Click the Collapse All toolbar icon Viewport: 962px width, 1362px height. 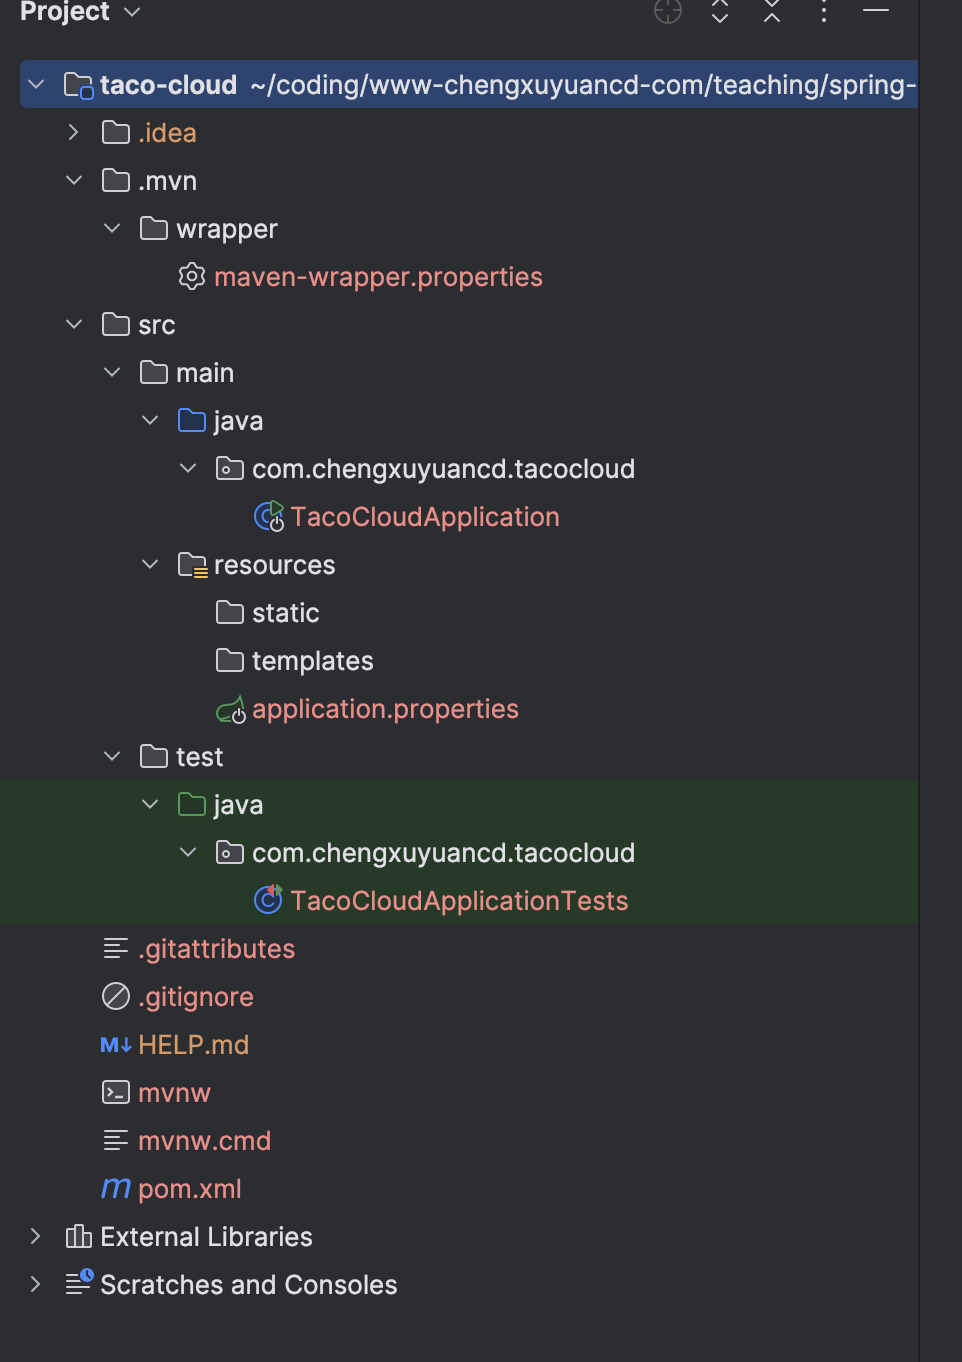point(771,11)
